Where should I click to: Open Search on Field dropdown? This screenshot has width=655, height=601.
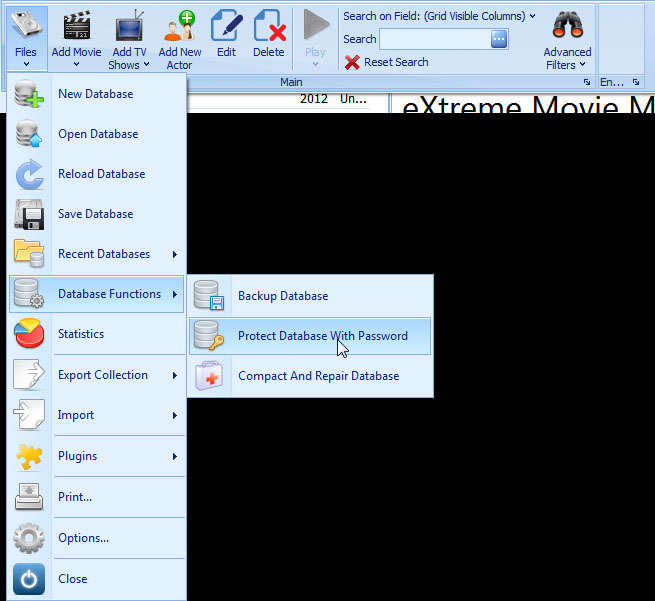[x=439, y=16]
